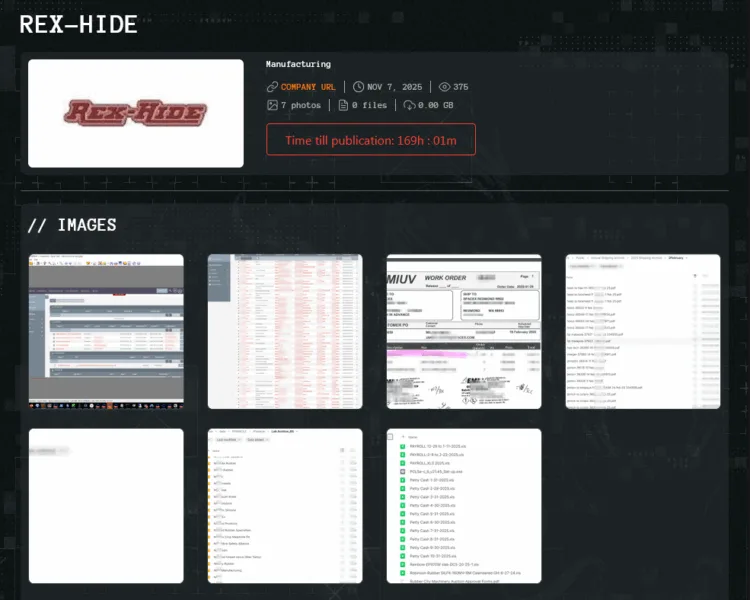Open the COMPANY URL link
Screen dimensions: 750x600
pos(308,87)
